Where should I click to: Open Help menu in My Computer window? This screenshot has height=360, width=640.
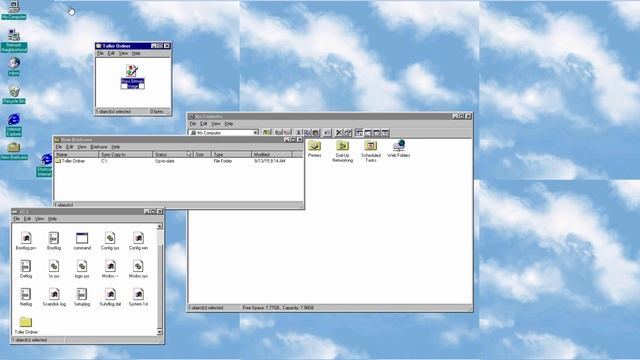click(x=229, y=124)
